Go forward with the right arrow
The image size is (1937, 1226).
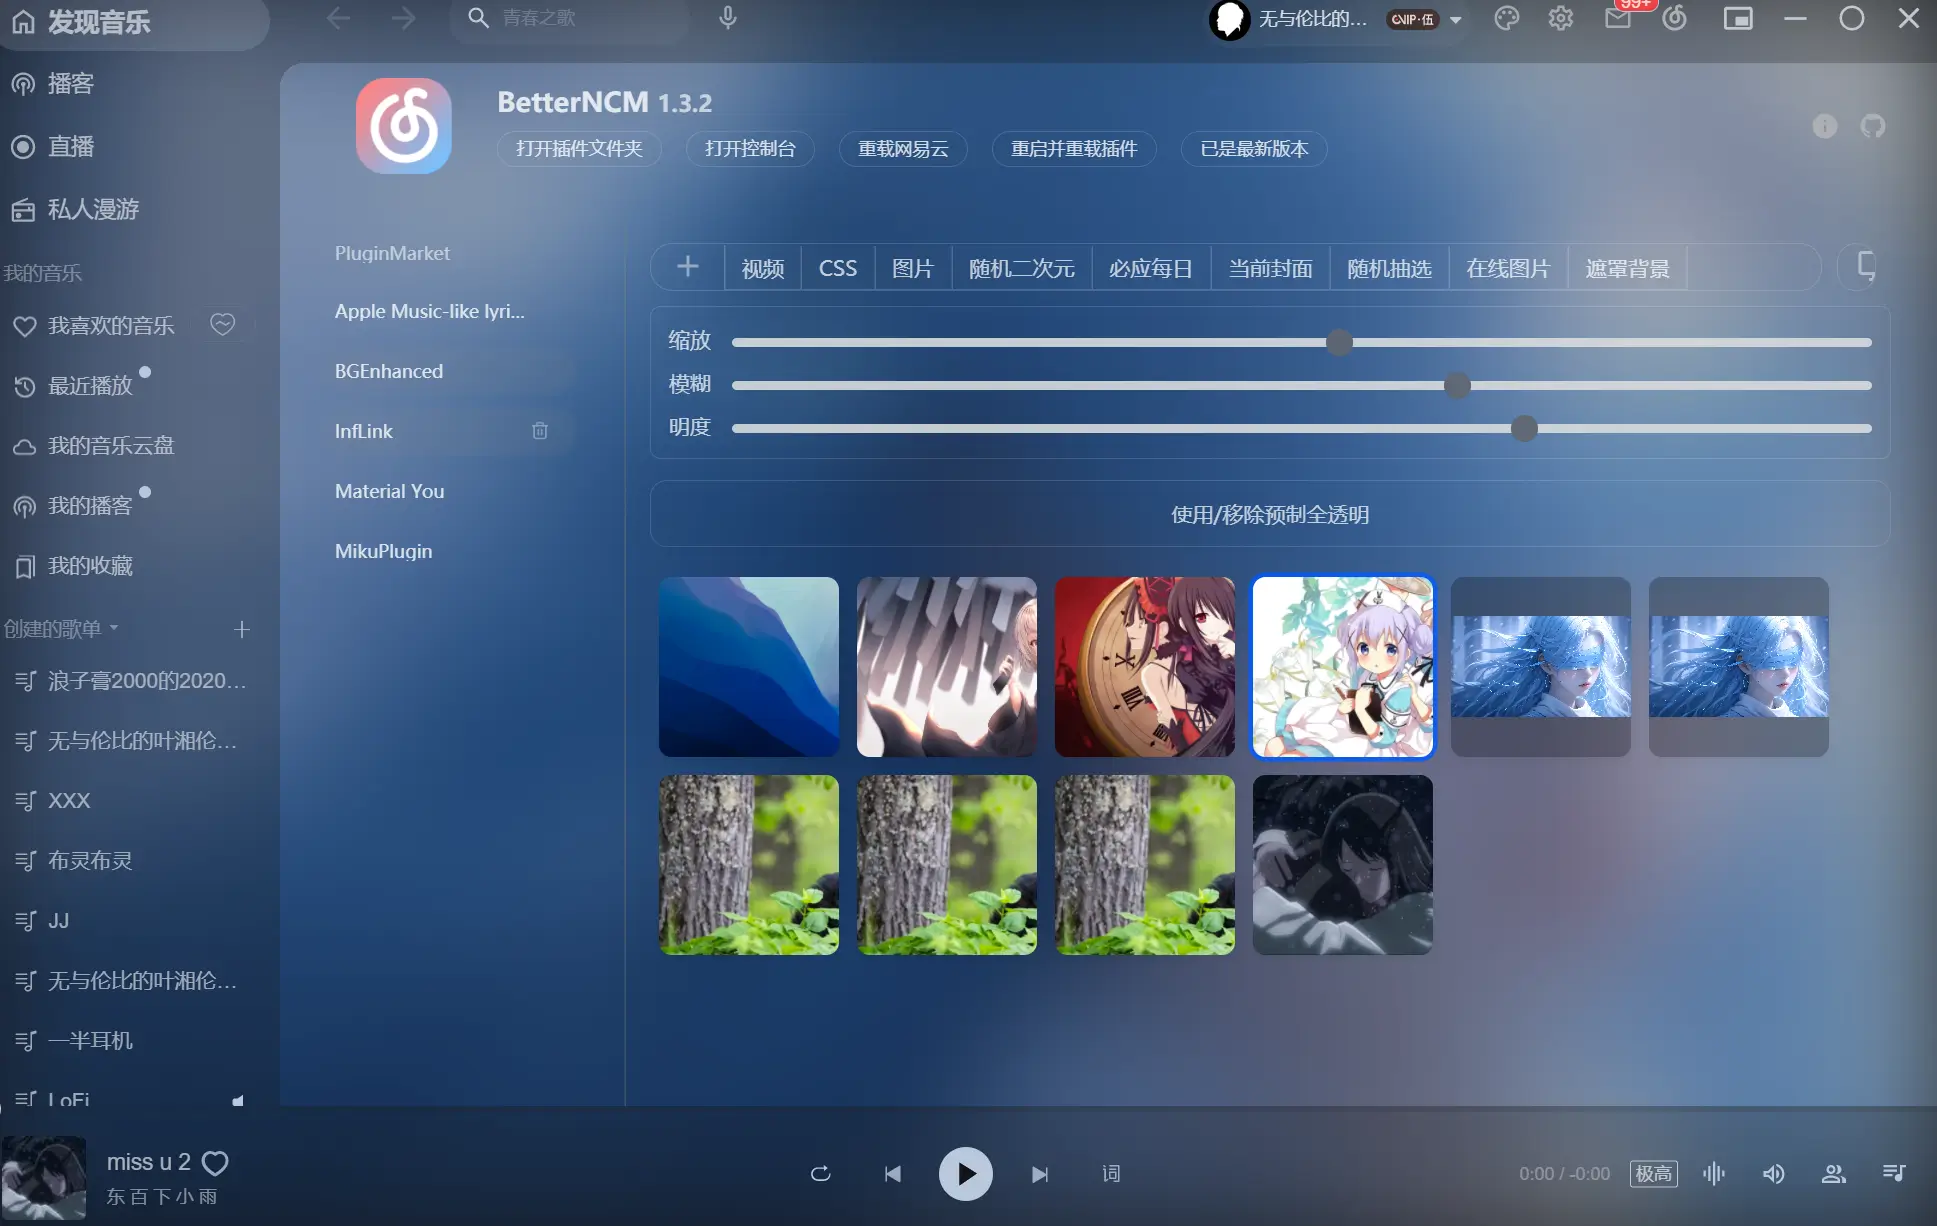tap(403, 18)
